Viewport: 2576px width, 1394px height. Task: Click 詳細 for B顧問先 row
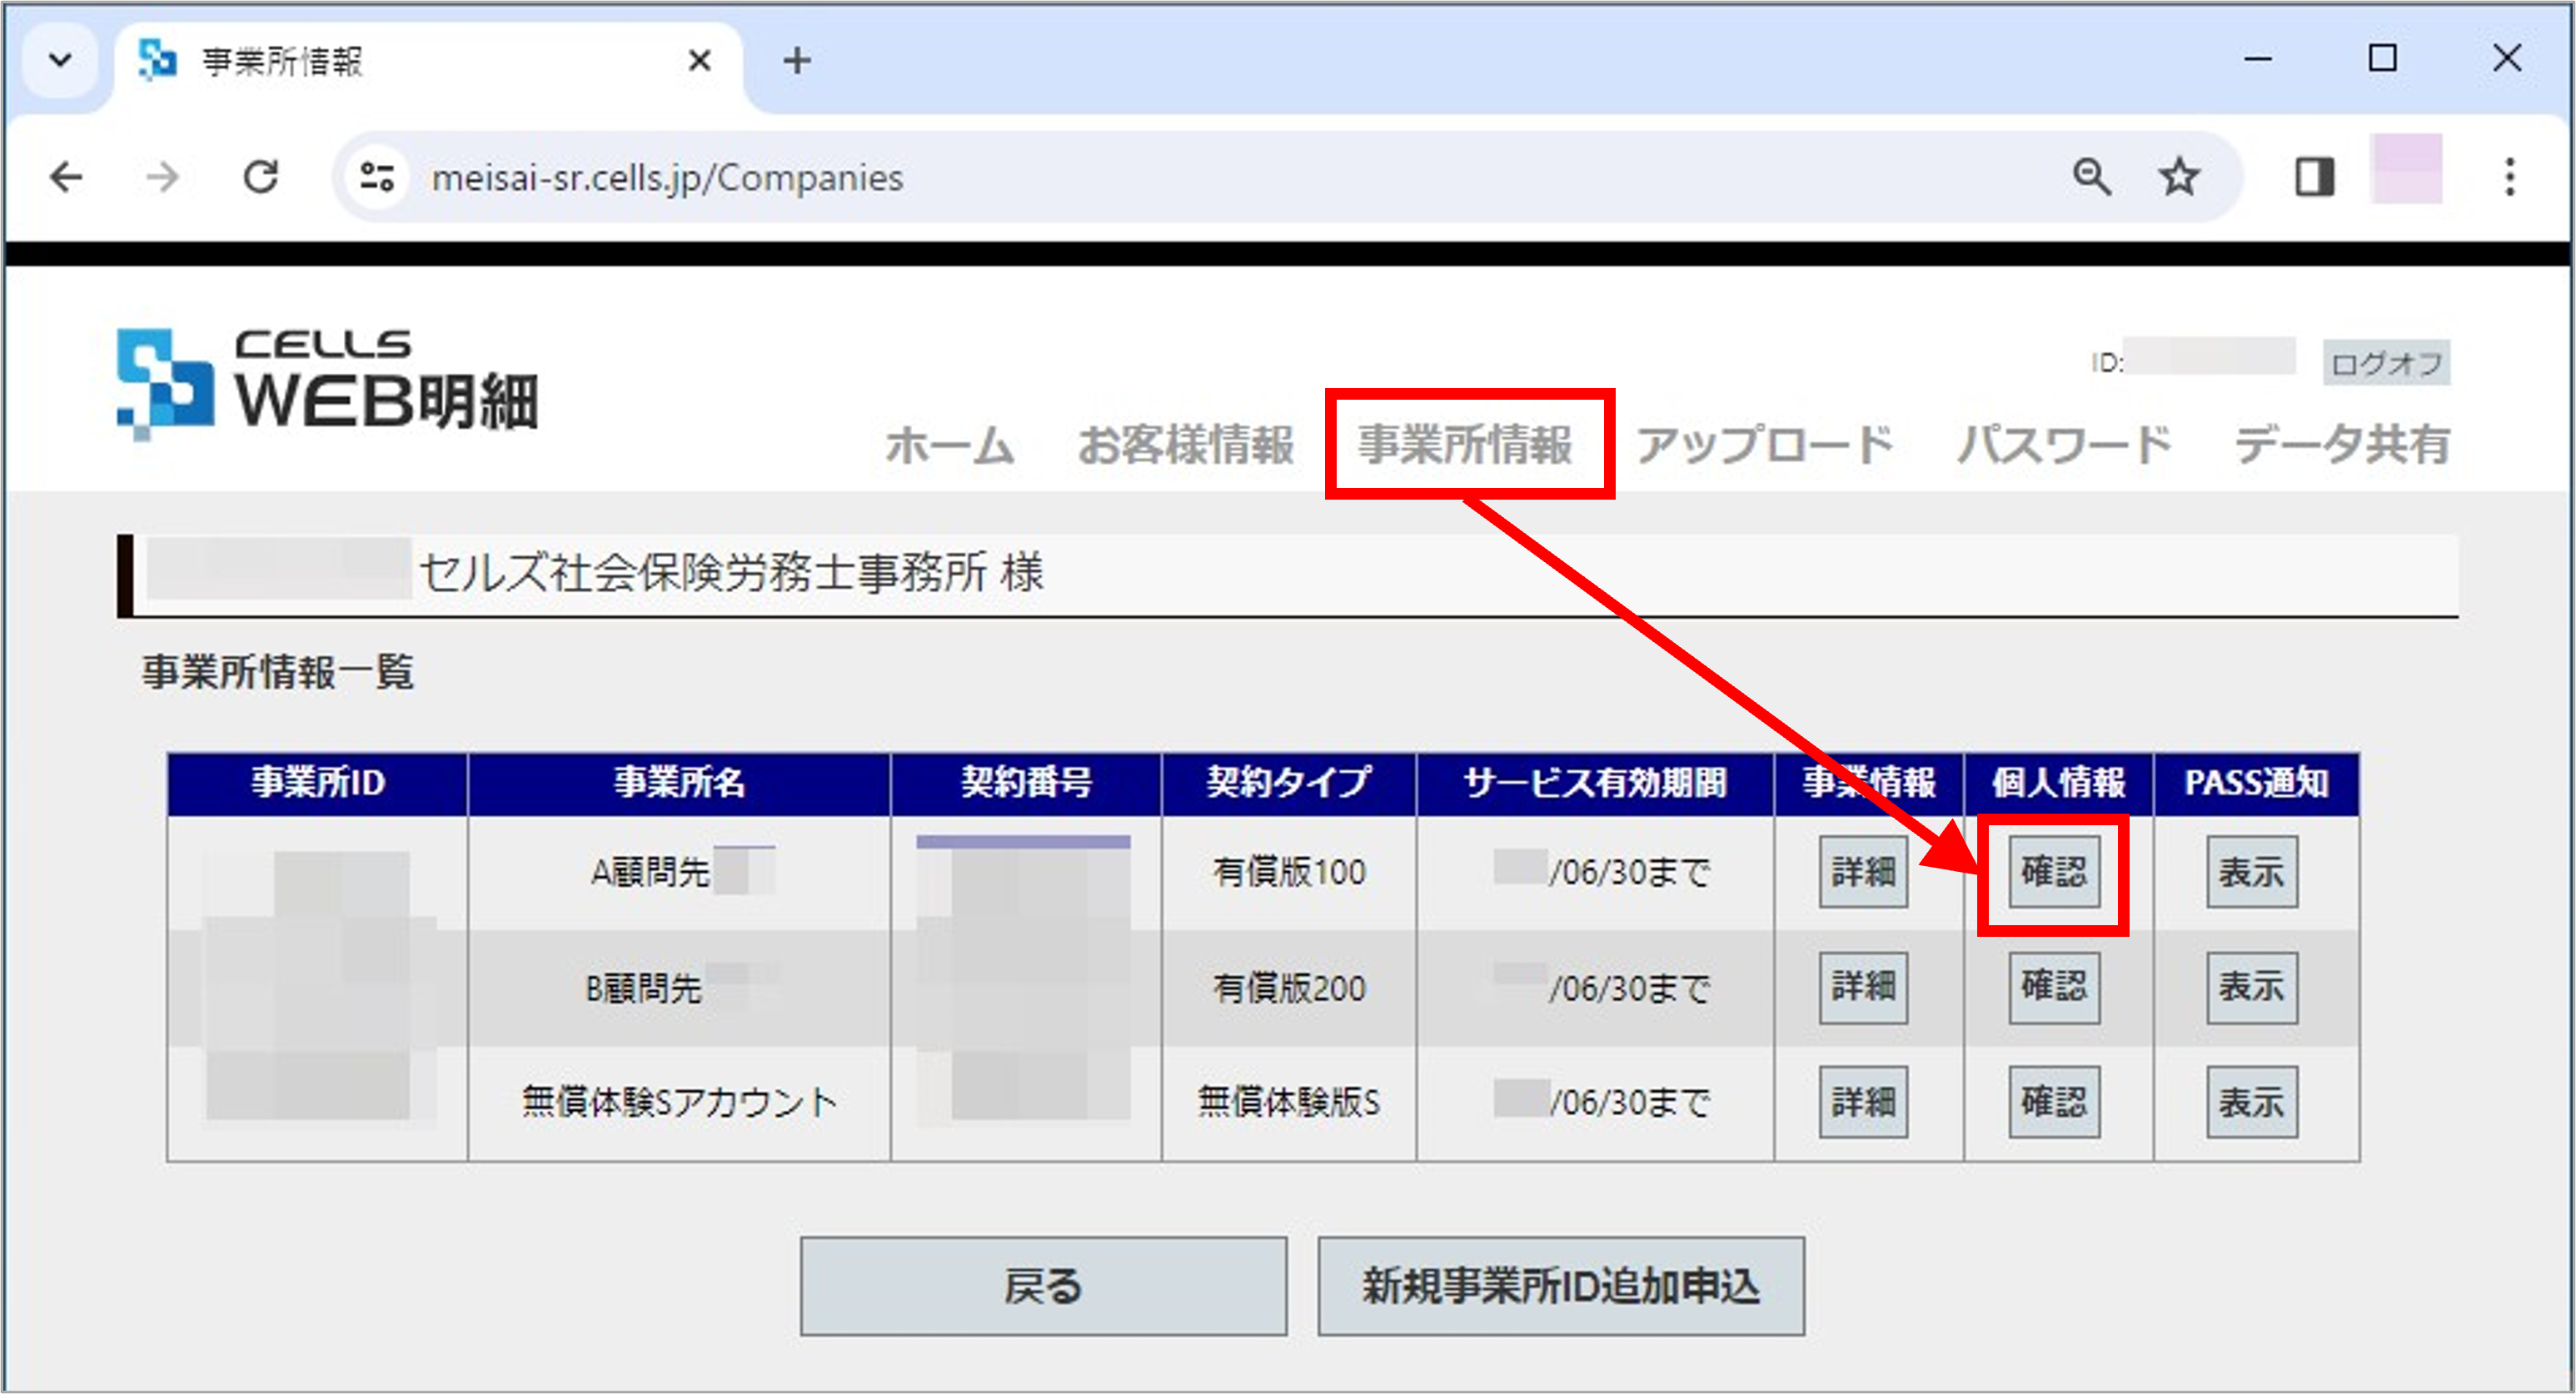coord(1863,988)
